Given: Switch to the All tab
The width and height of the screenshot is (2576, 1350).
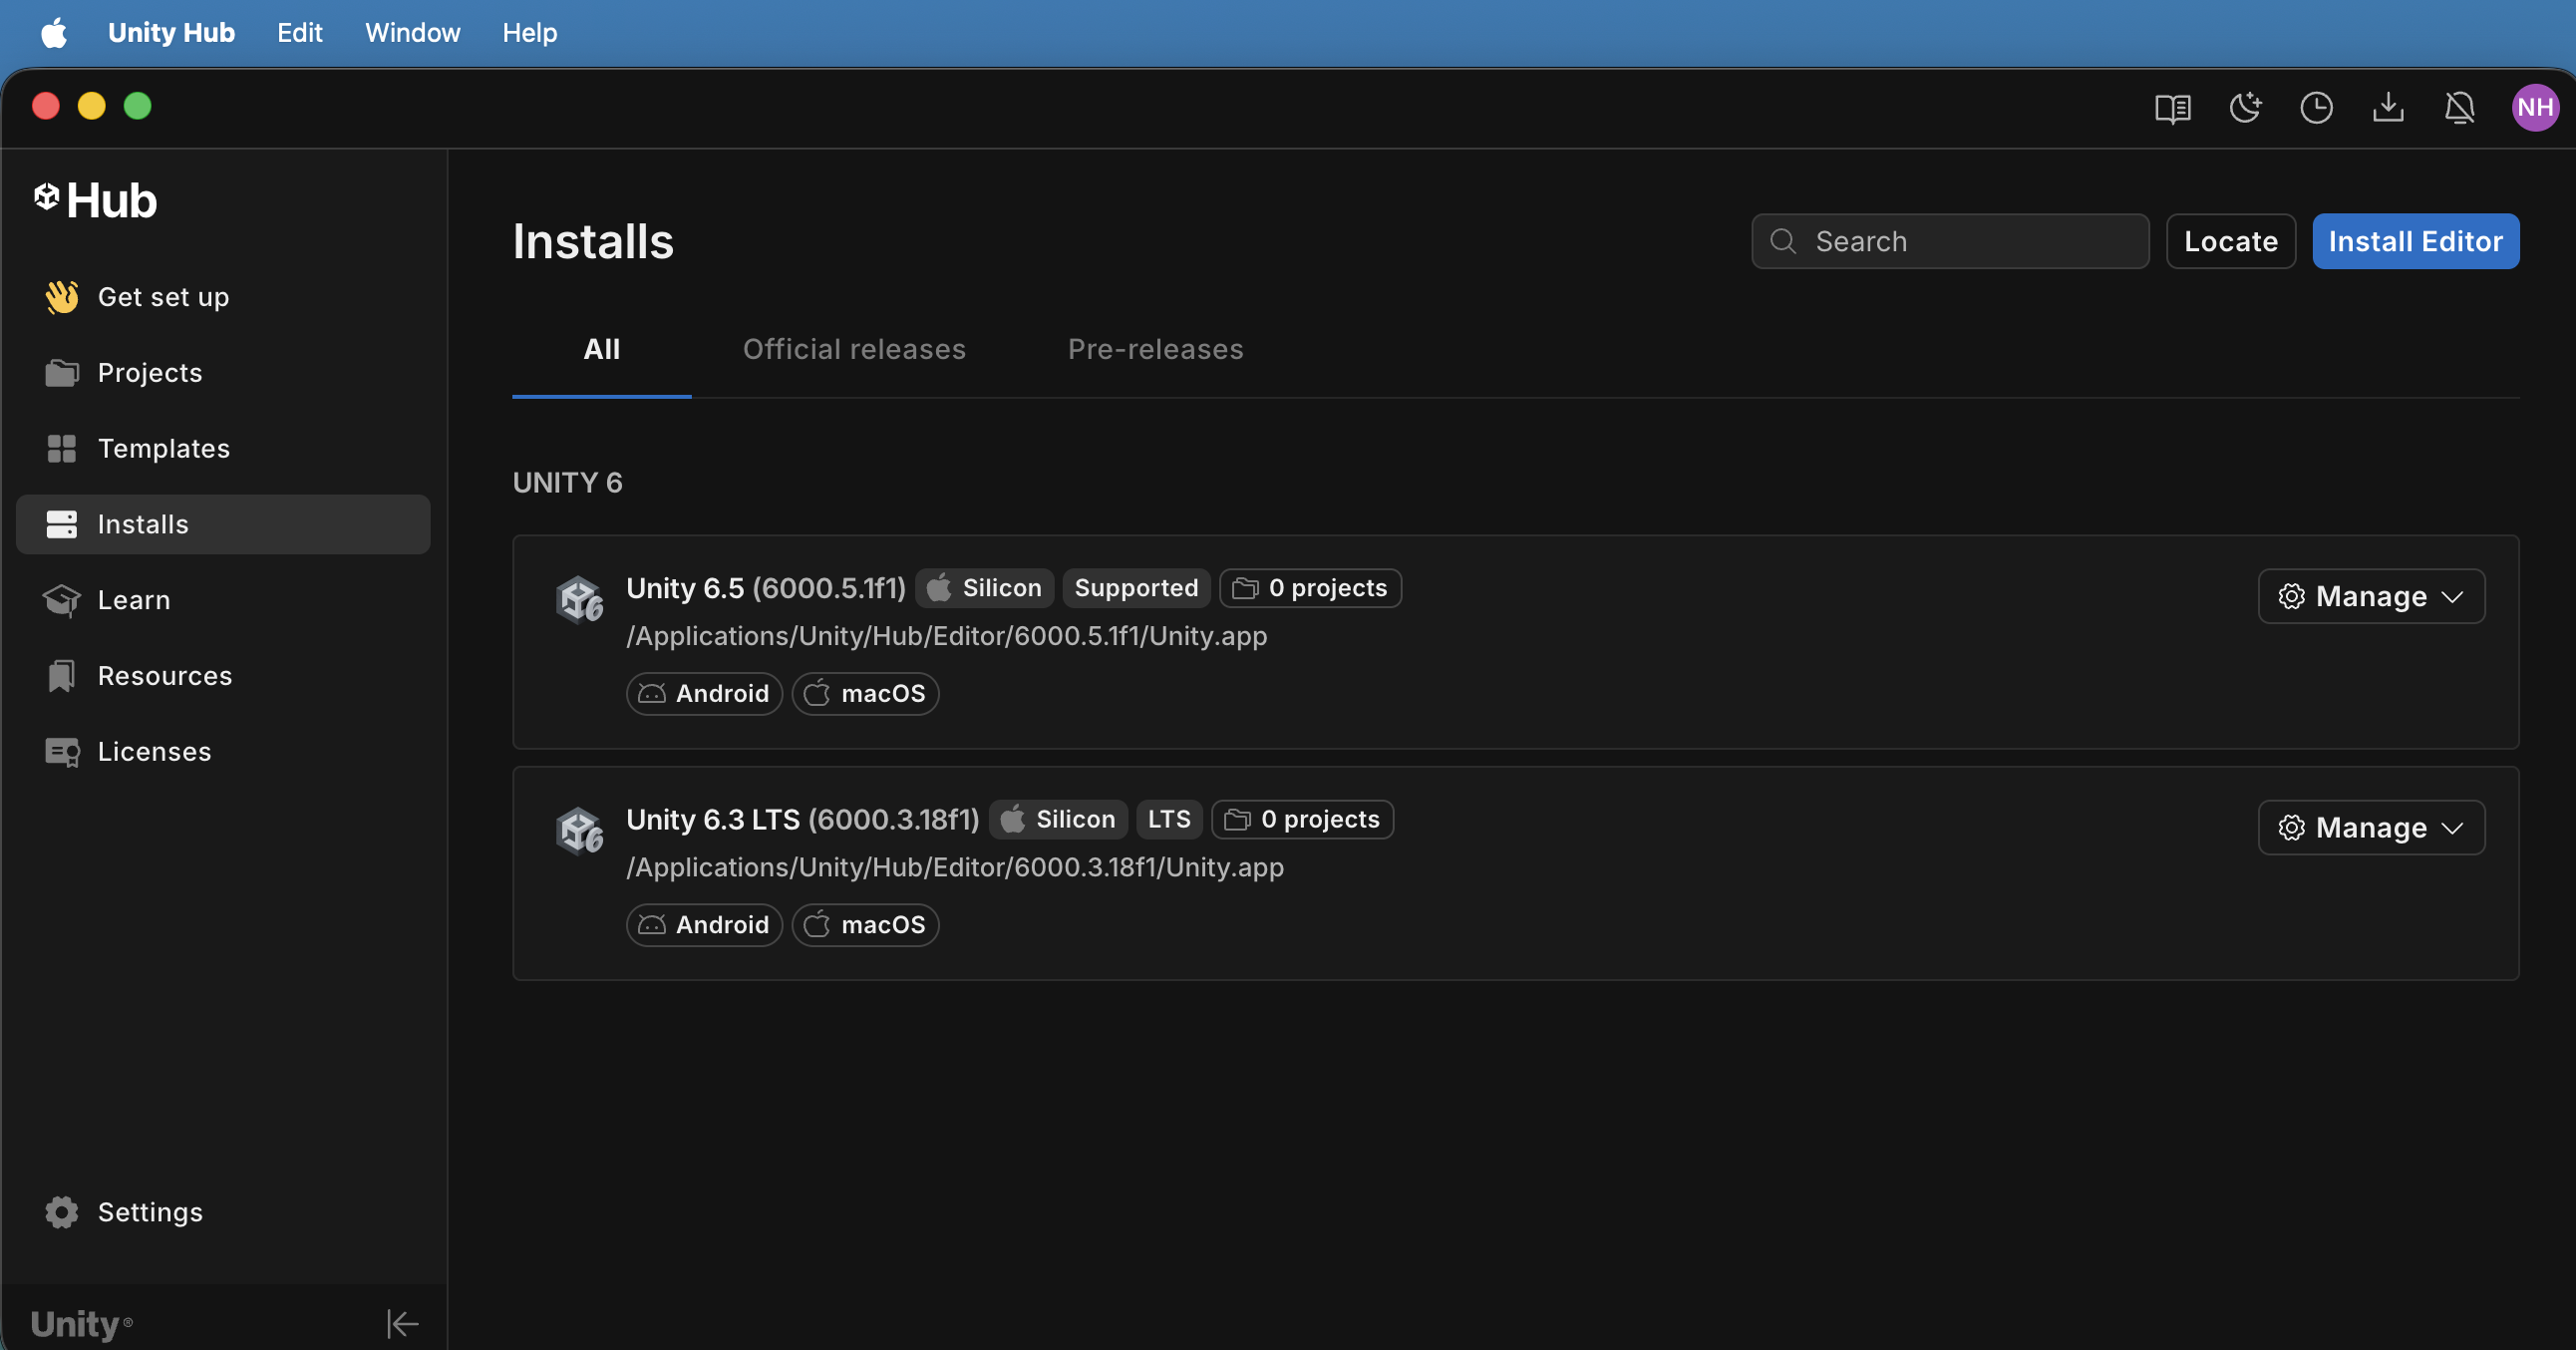Looking at the screenshot, I should click(x=601, y=350).
